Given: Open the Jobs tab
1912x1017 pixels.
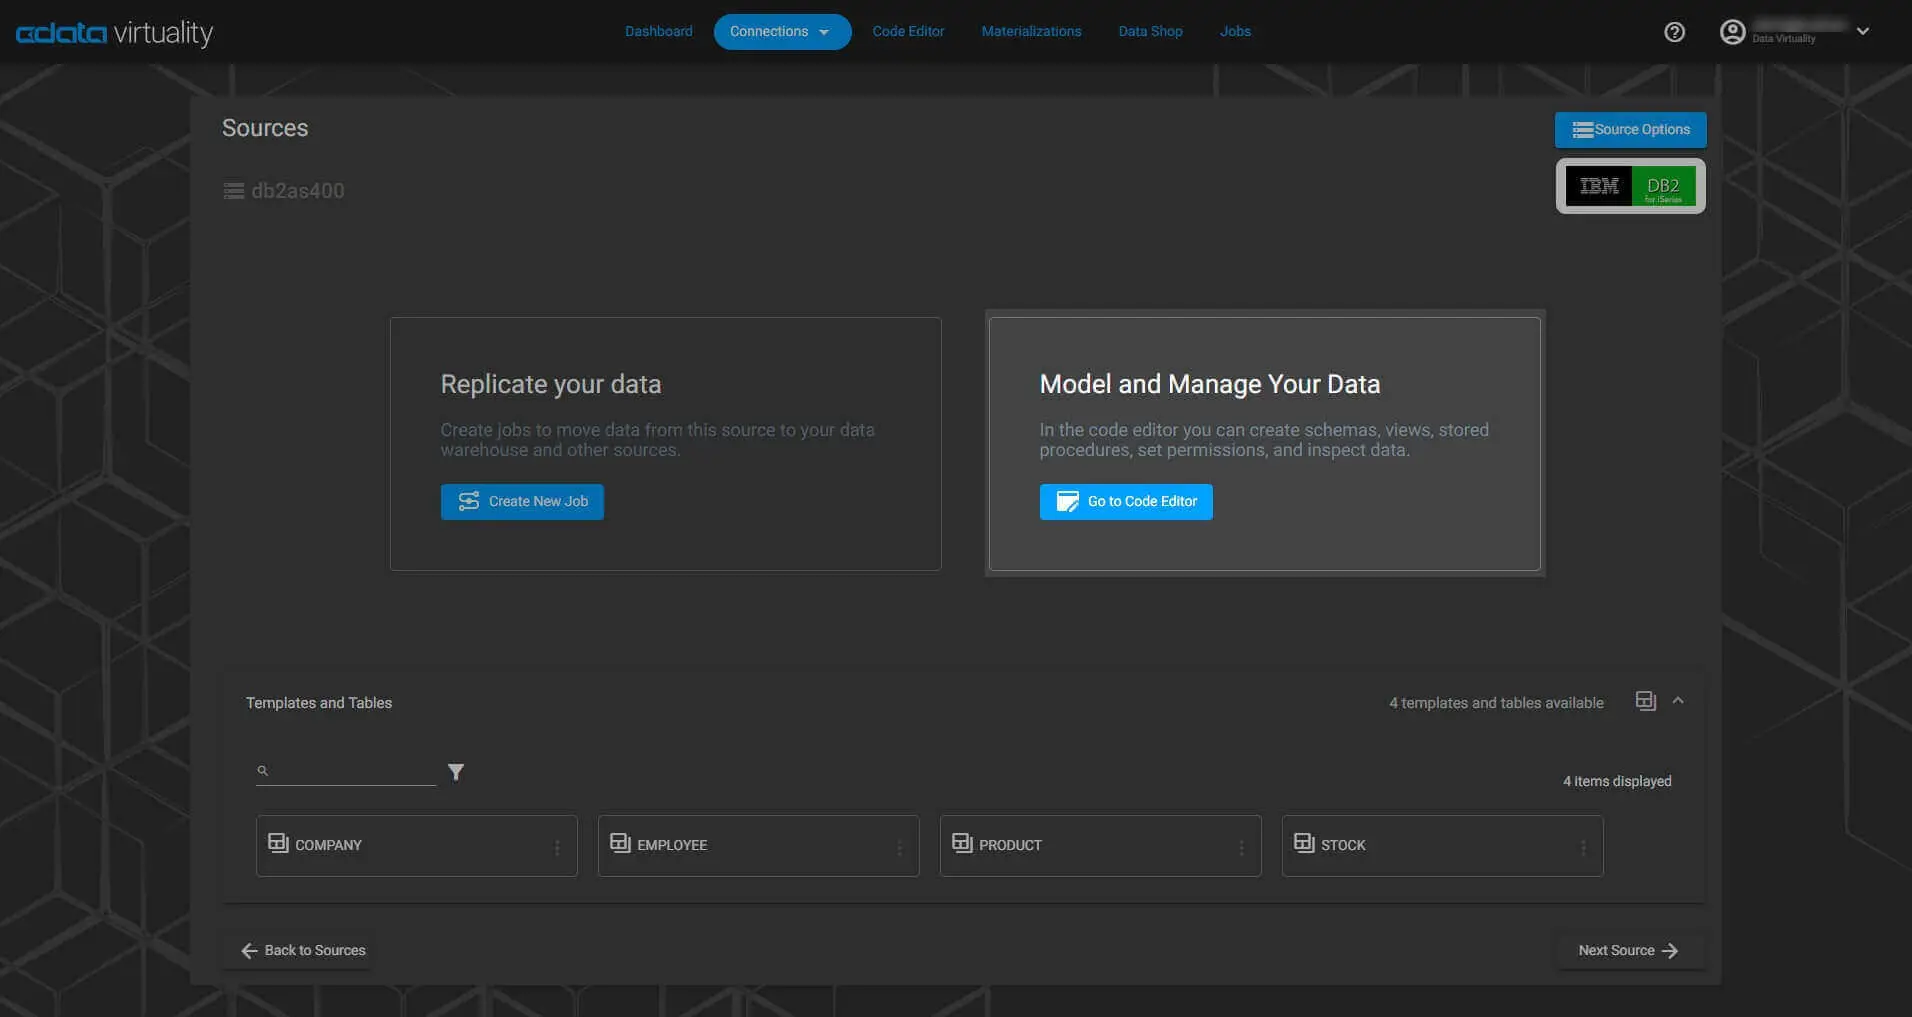Looking at the screenshot, I should 1235,31.
